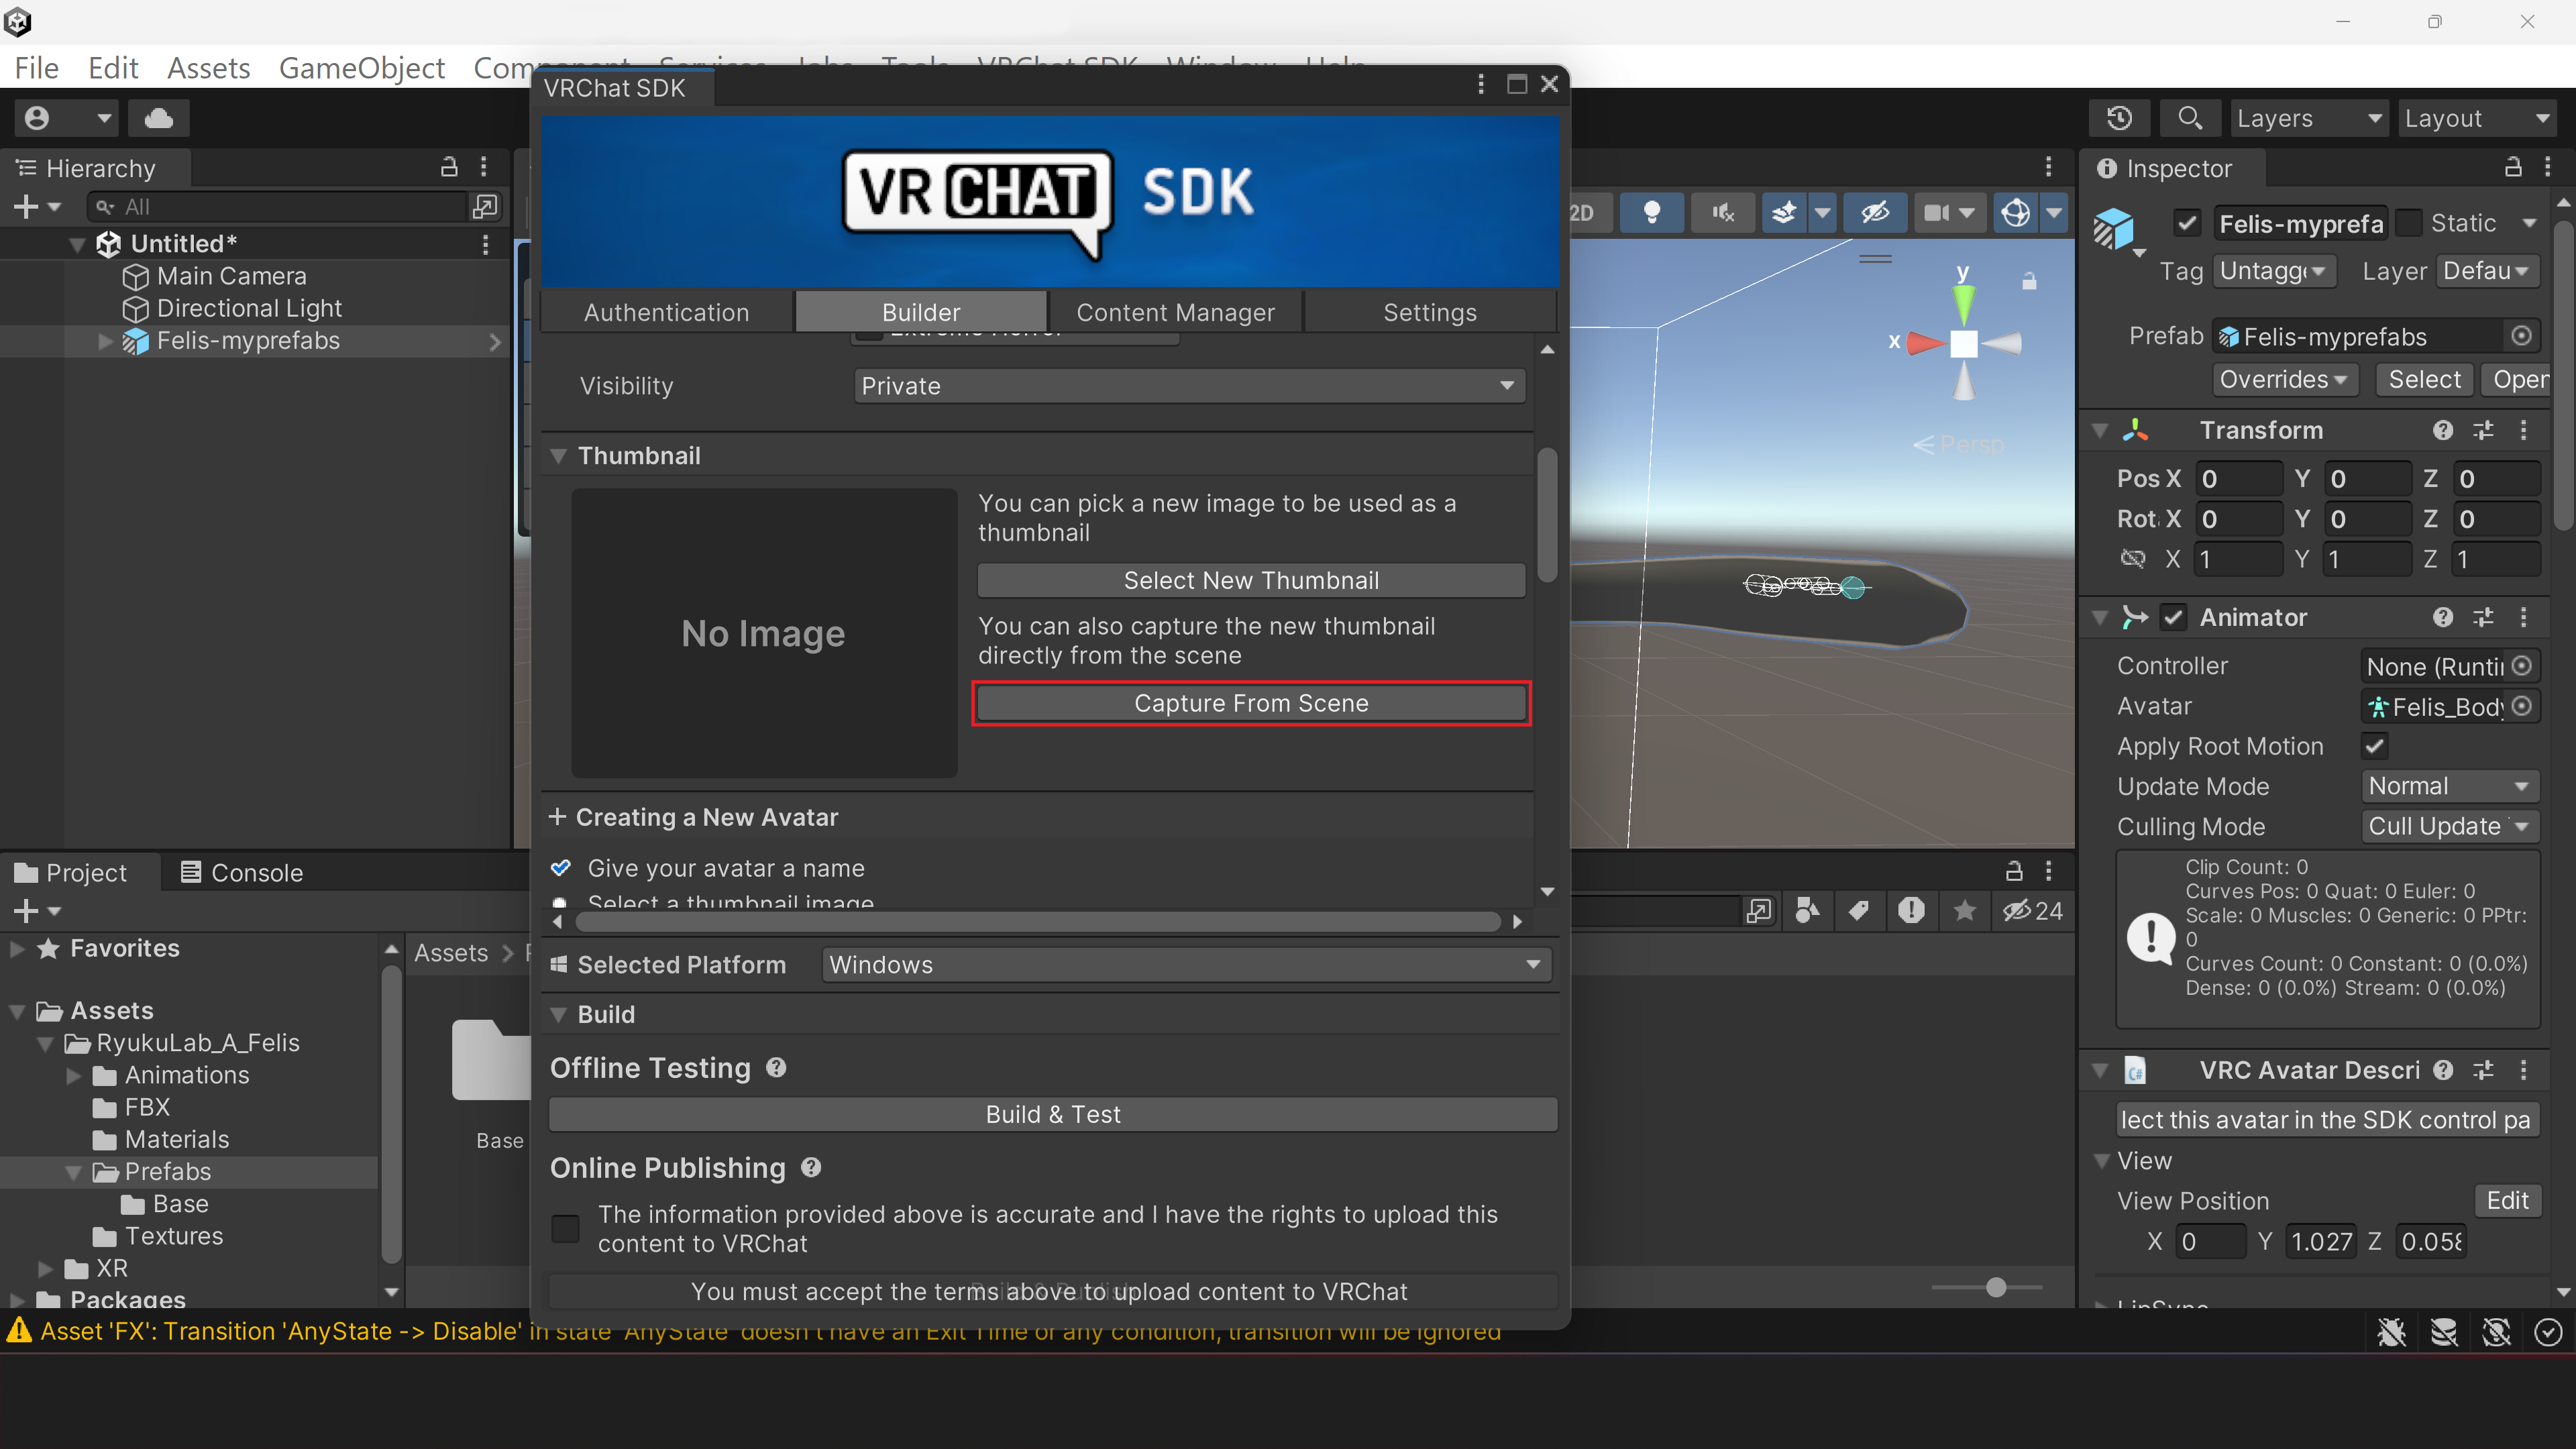Uncheck Apply Root Motion
This screenshot has height=1449, width=2576.
(x=2375, y=746)
